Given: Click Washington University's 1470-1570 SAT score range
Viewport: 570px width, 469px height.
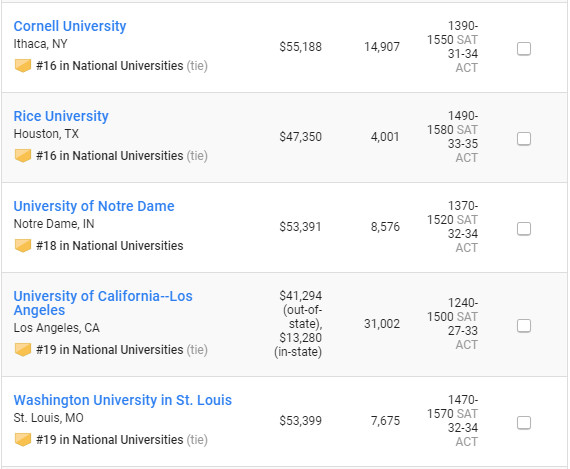Looking at the screenshot, I should [453, 407].
